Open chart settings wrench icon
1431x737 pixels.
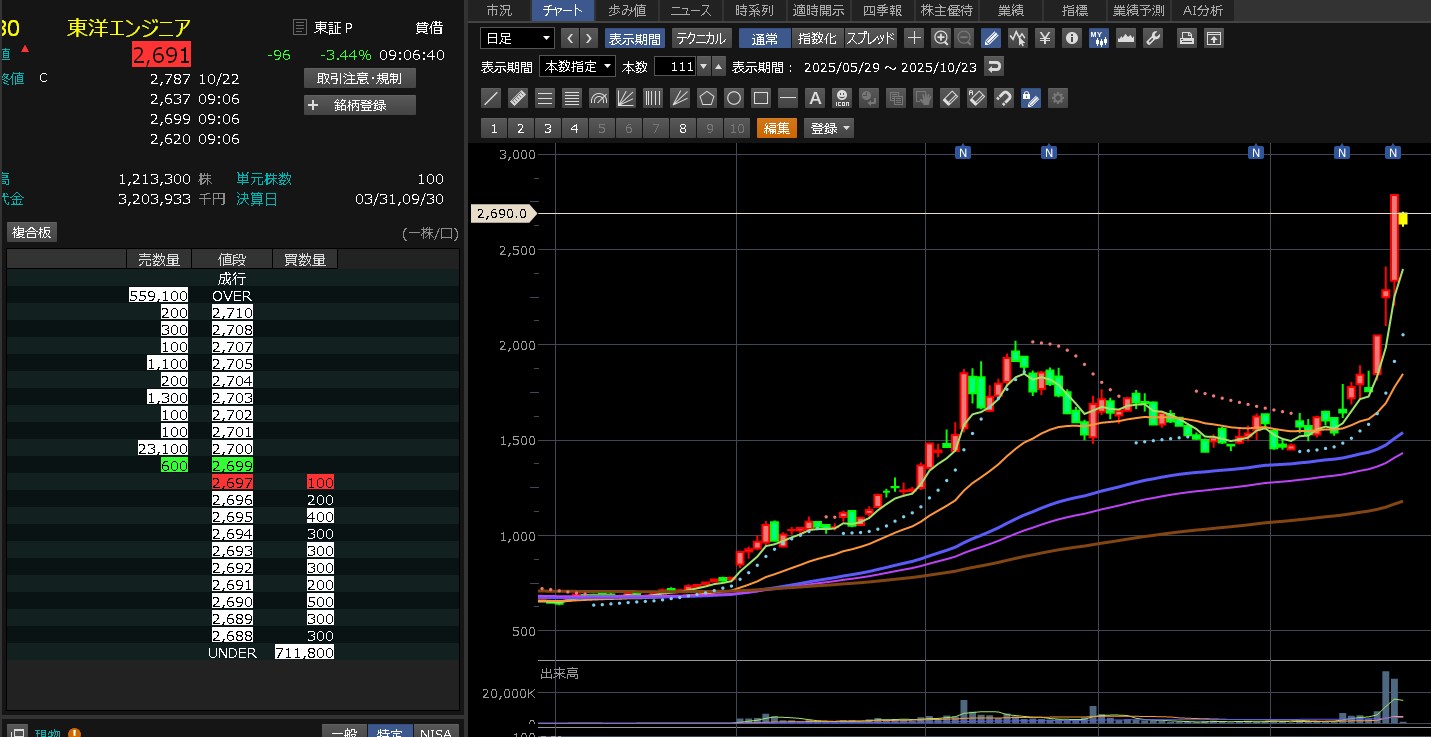1152,39
